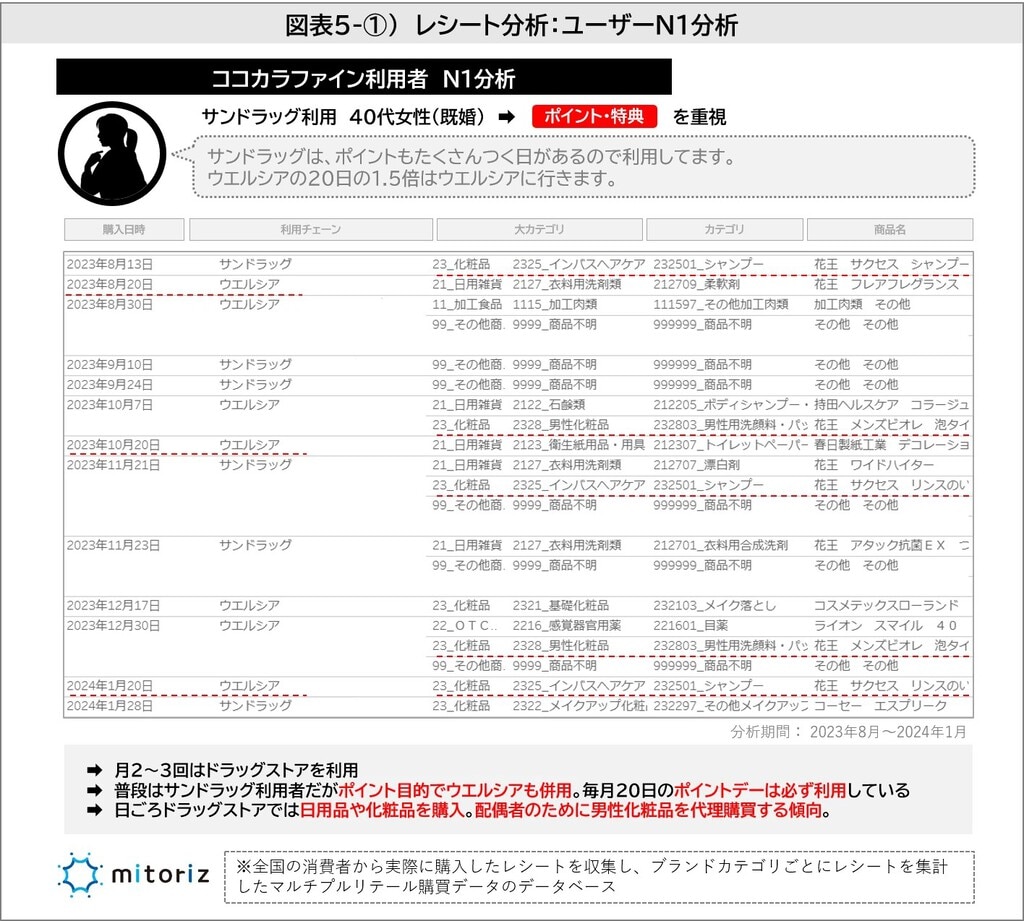This screenshot has width=1024, height=921.
Task: Click the red text 日用品や化粧品を購入
Action: pos(381,811)
